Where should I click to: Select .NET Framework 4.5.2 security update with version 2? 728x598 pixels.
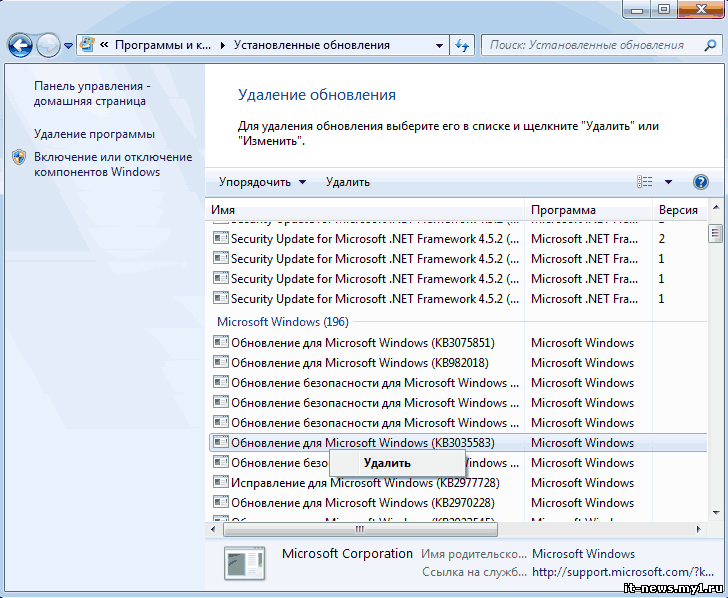point(458,239)
